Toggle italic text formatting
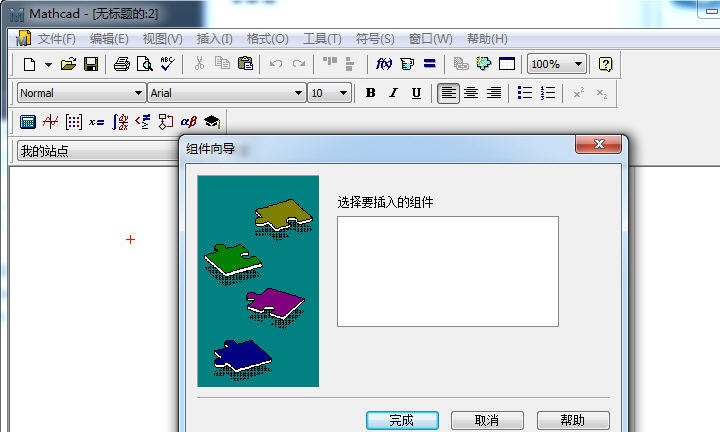This screenshot has height=432, width=720. (x=393, y=93)
